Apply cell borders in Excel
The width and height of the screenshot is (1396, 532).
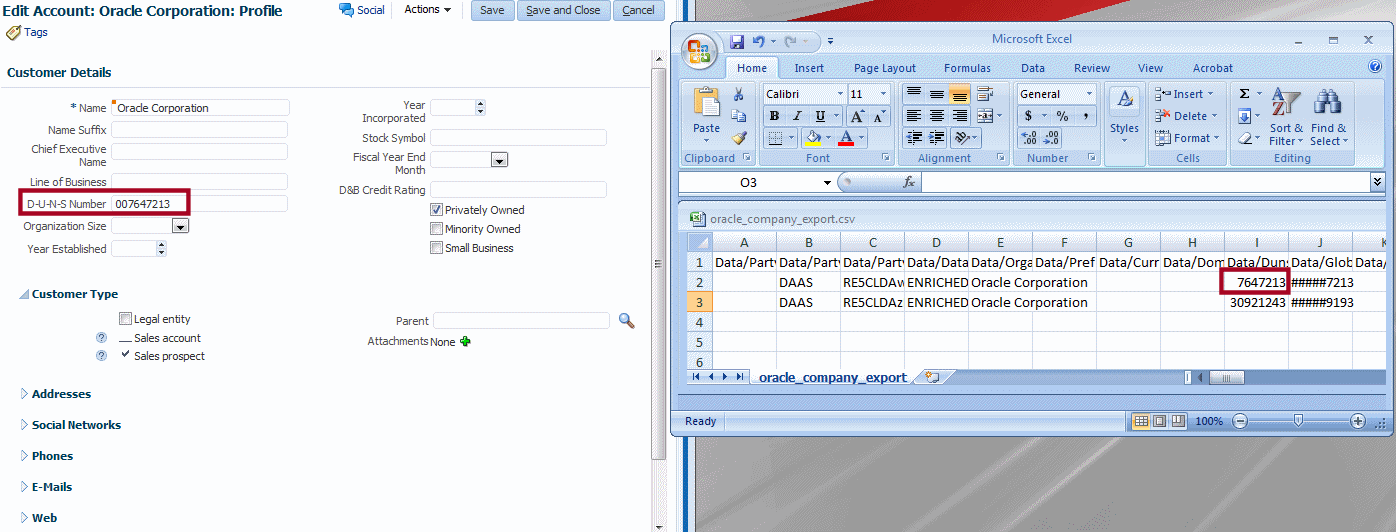[774, 138]
